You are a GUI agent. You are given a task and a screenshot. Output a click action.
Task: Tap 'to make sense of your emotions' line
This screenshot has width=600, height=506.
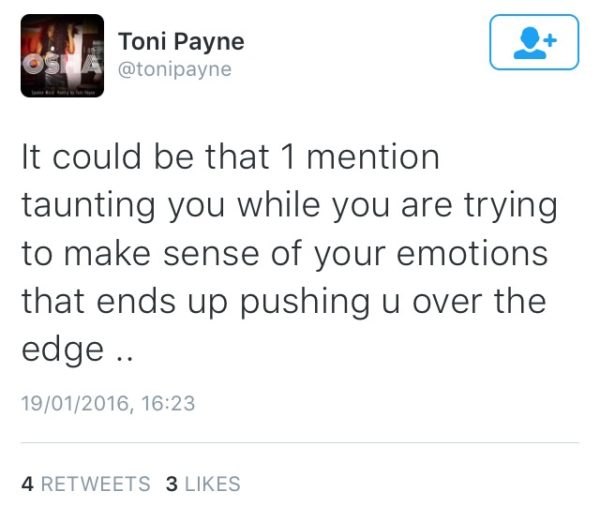click(x=285, y=253)
